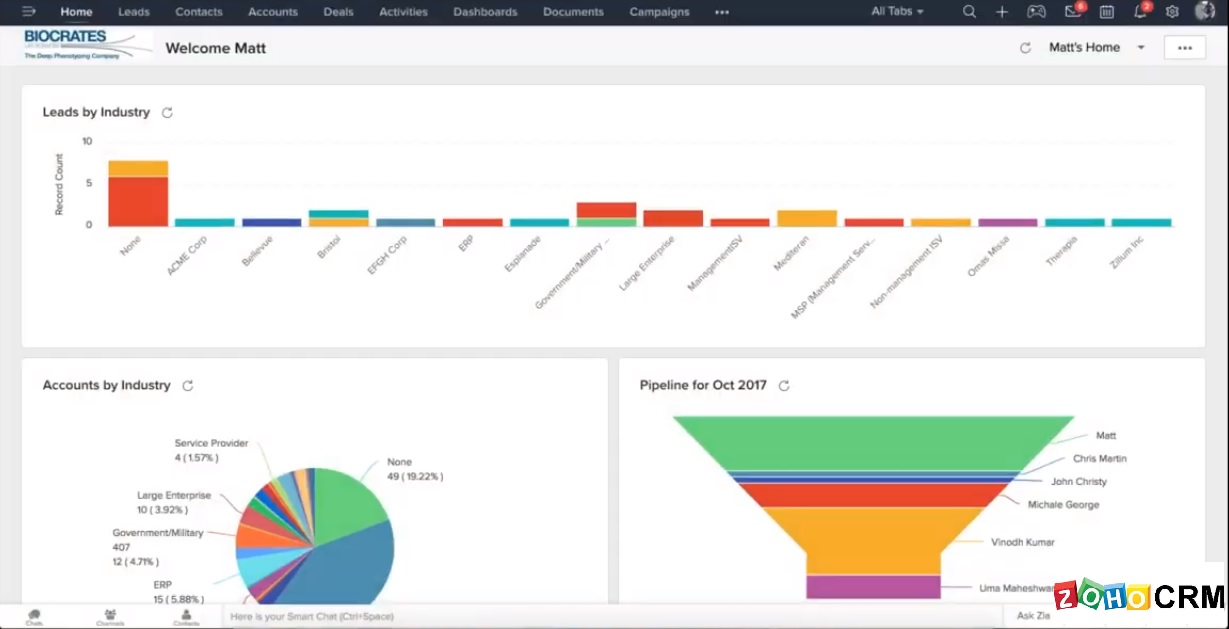Screen dimensions: 1229x629
Task: Open the Matt's Home dropdown
Action: (x=1096, y=46)
